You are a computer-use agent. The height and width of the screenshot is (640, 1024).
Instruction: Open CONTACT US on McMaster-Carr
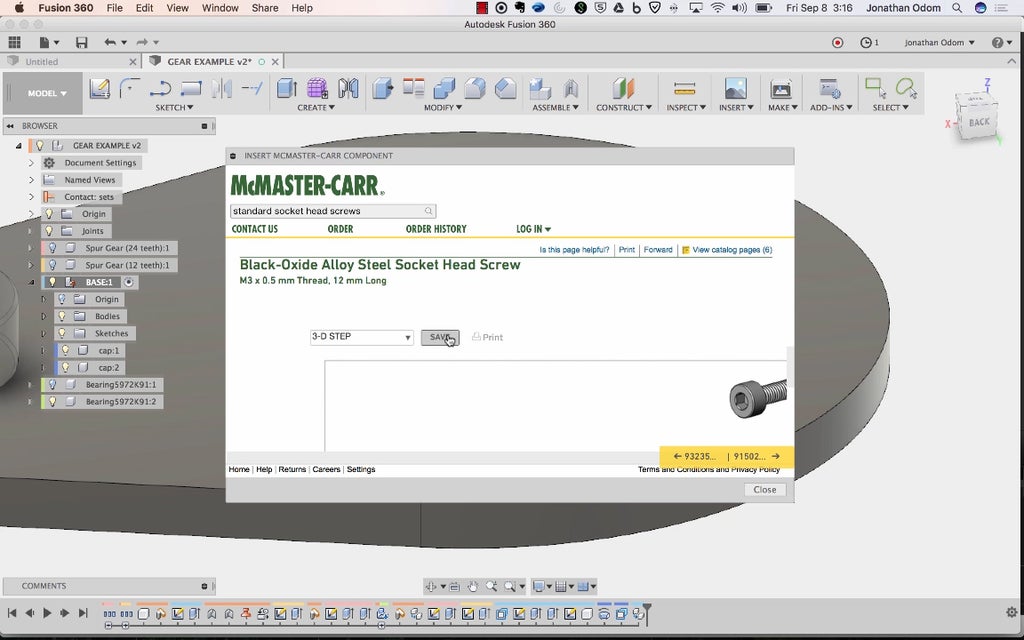tap(255, 229)
